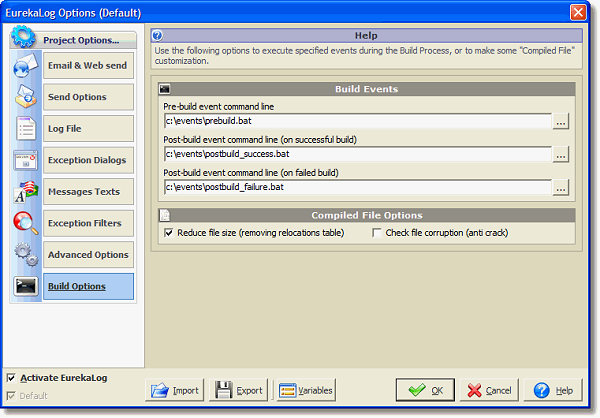
Task: Browse for post-build failure command file
Action: tap(561, 188)
